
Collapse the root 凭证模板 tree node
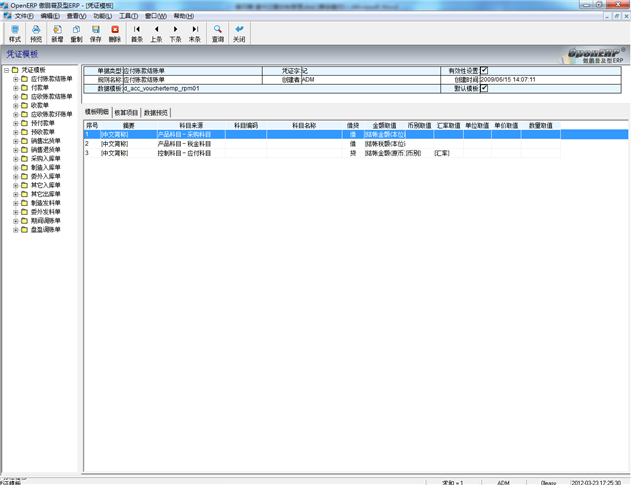(x=6, y=70)
